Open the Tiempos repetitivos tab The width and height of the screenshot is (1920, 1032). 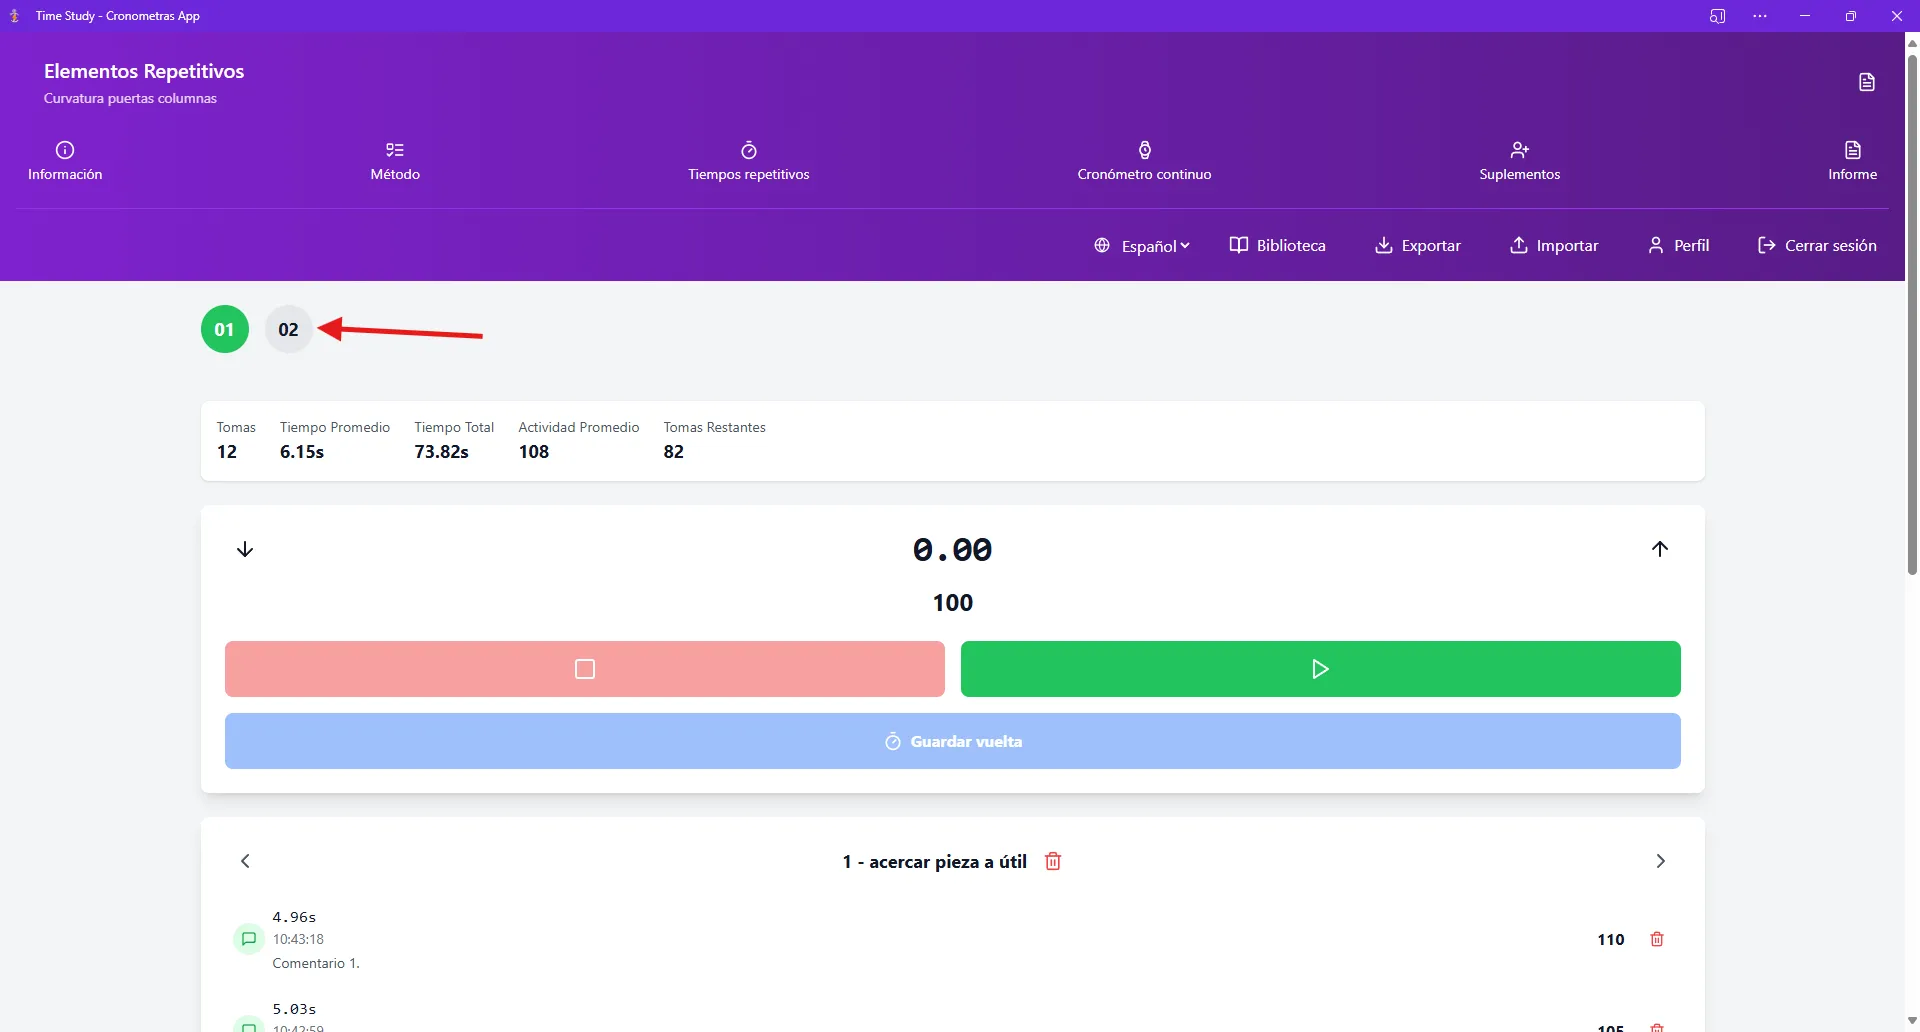(x=749, y=161)
